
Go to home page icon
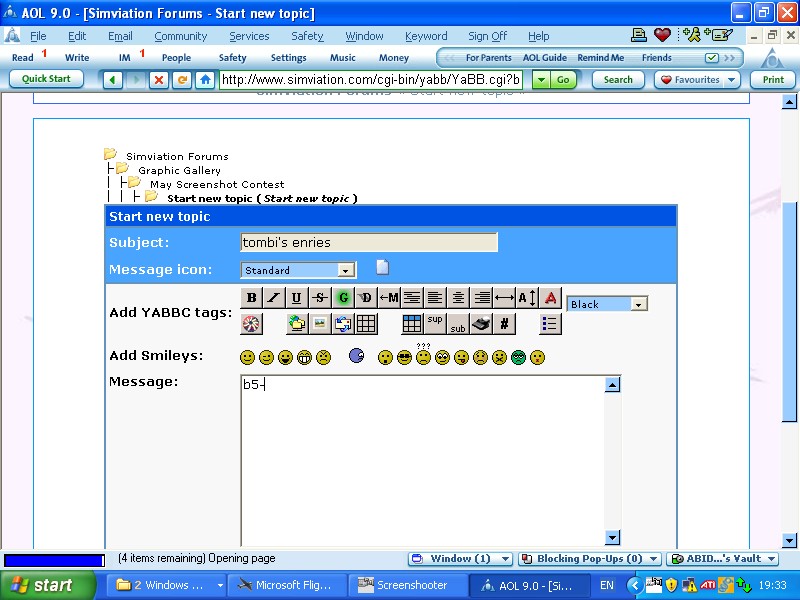coord(205,80)
